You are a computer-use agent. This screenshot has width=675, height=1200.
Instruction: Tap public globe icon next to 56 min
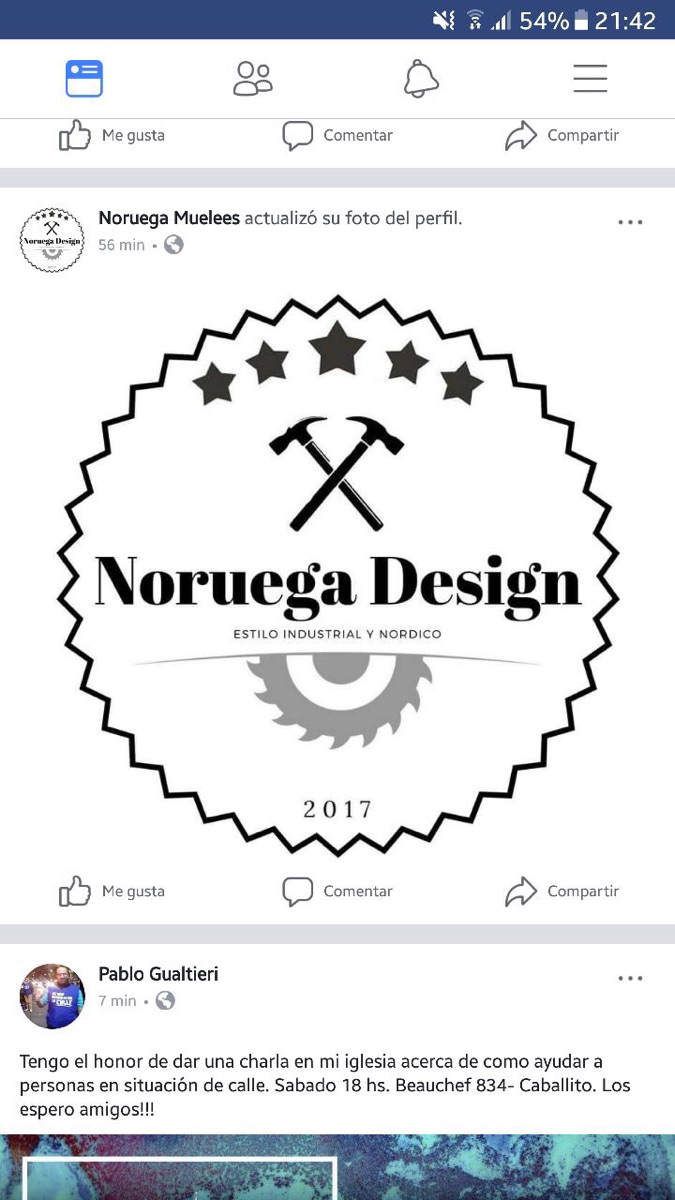(x=174, y=244)
